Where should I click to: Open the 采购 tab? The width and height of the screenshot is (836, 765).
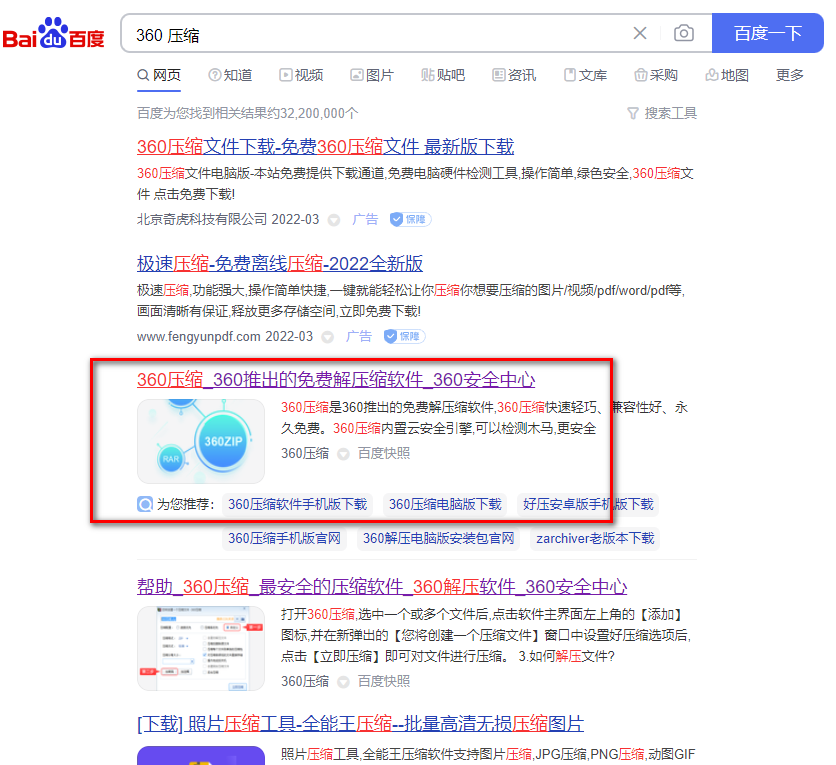pyautogui.click(x=656, y=75)
